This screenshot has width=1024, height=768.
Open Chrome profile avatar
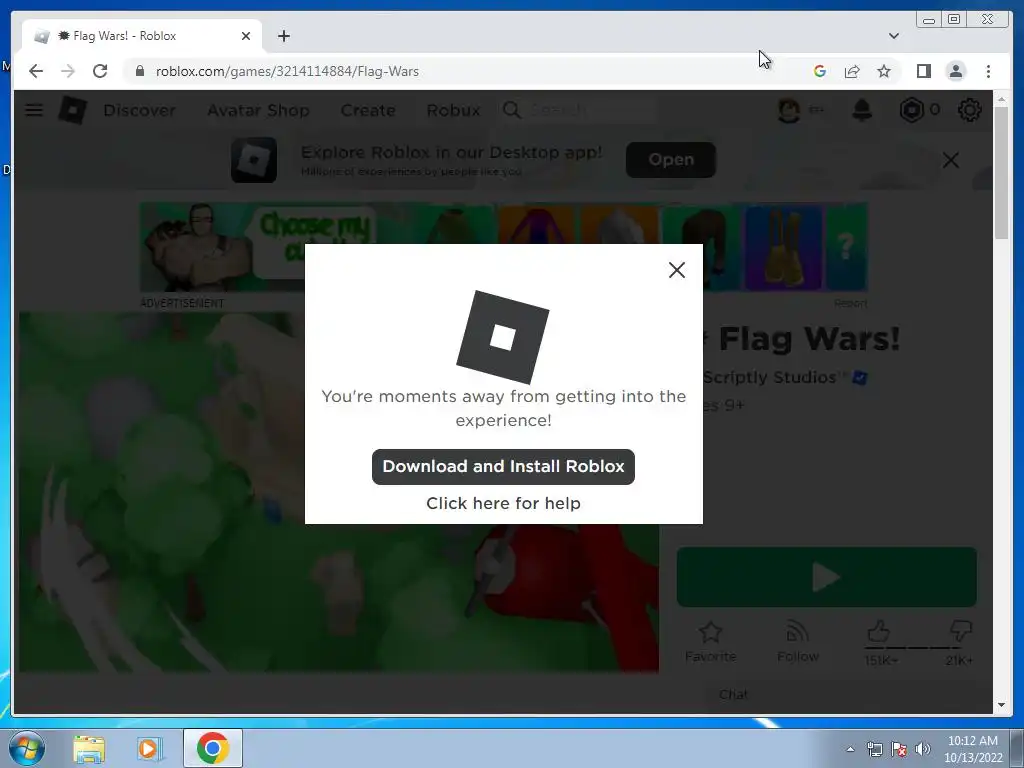click(955, 71)
